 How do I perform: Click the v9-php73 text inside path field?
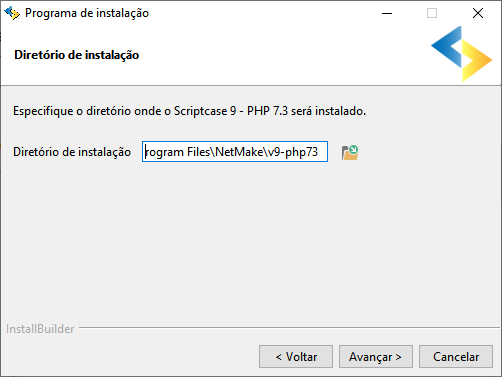293,152
